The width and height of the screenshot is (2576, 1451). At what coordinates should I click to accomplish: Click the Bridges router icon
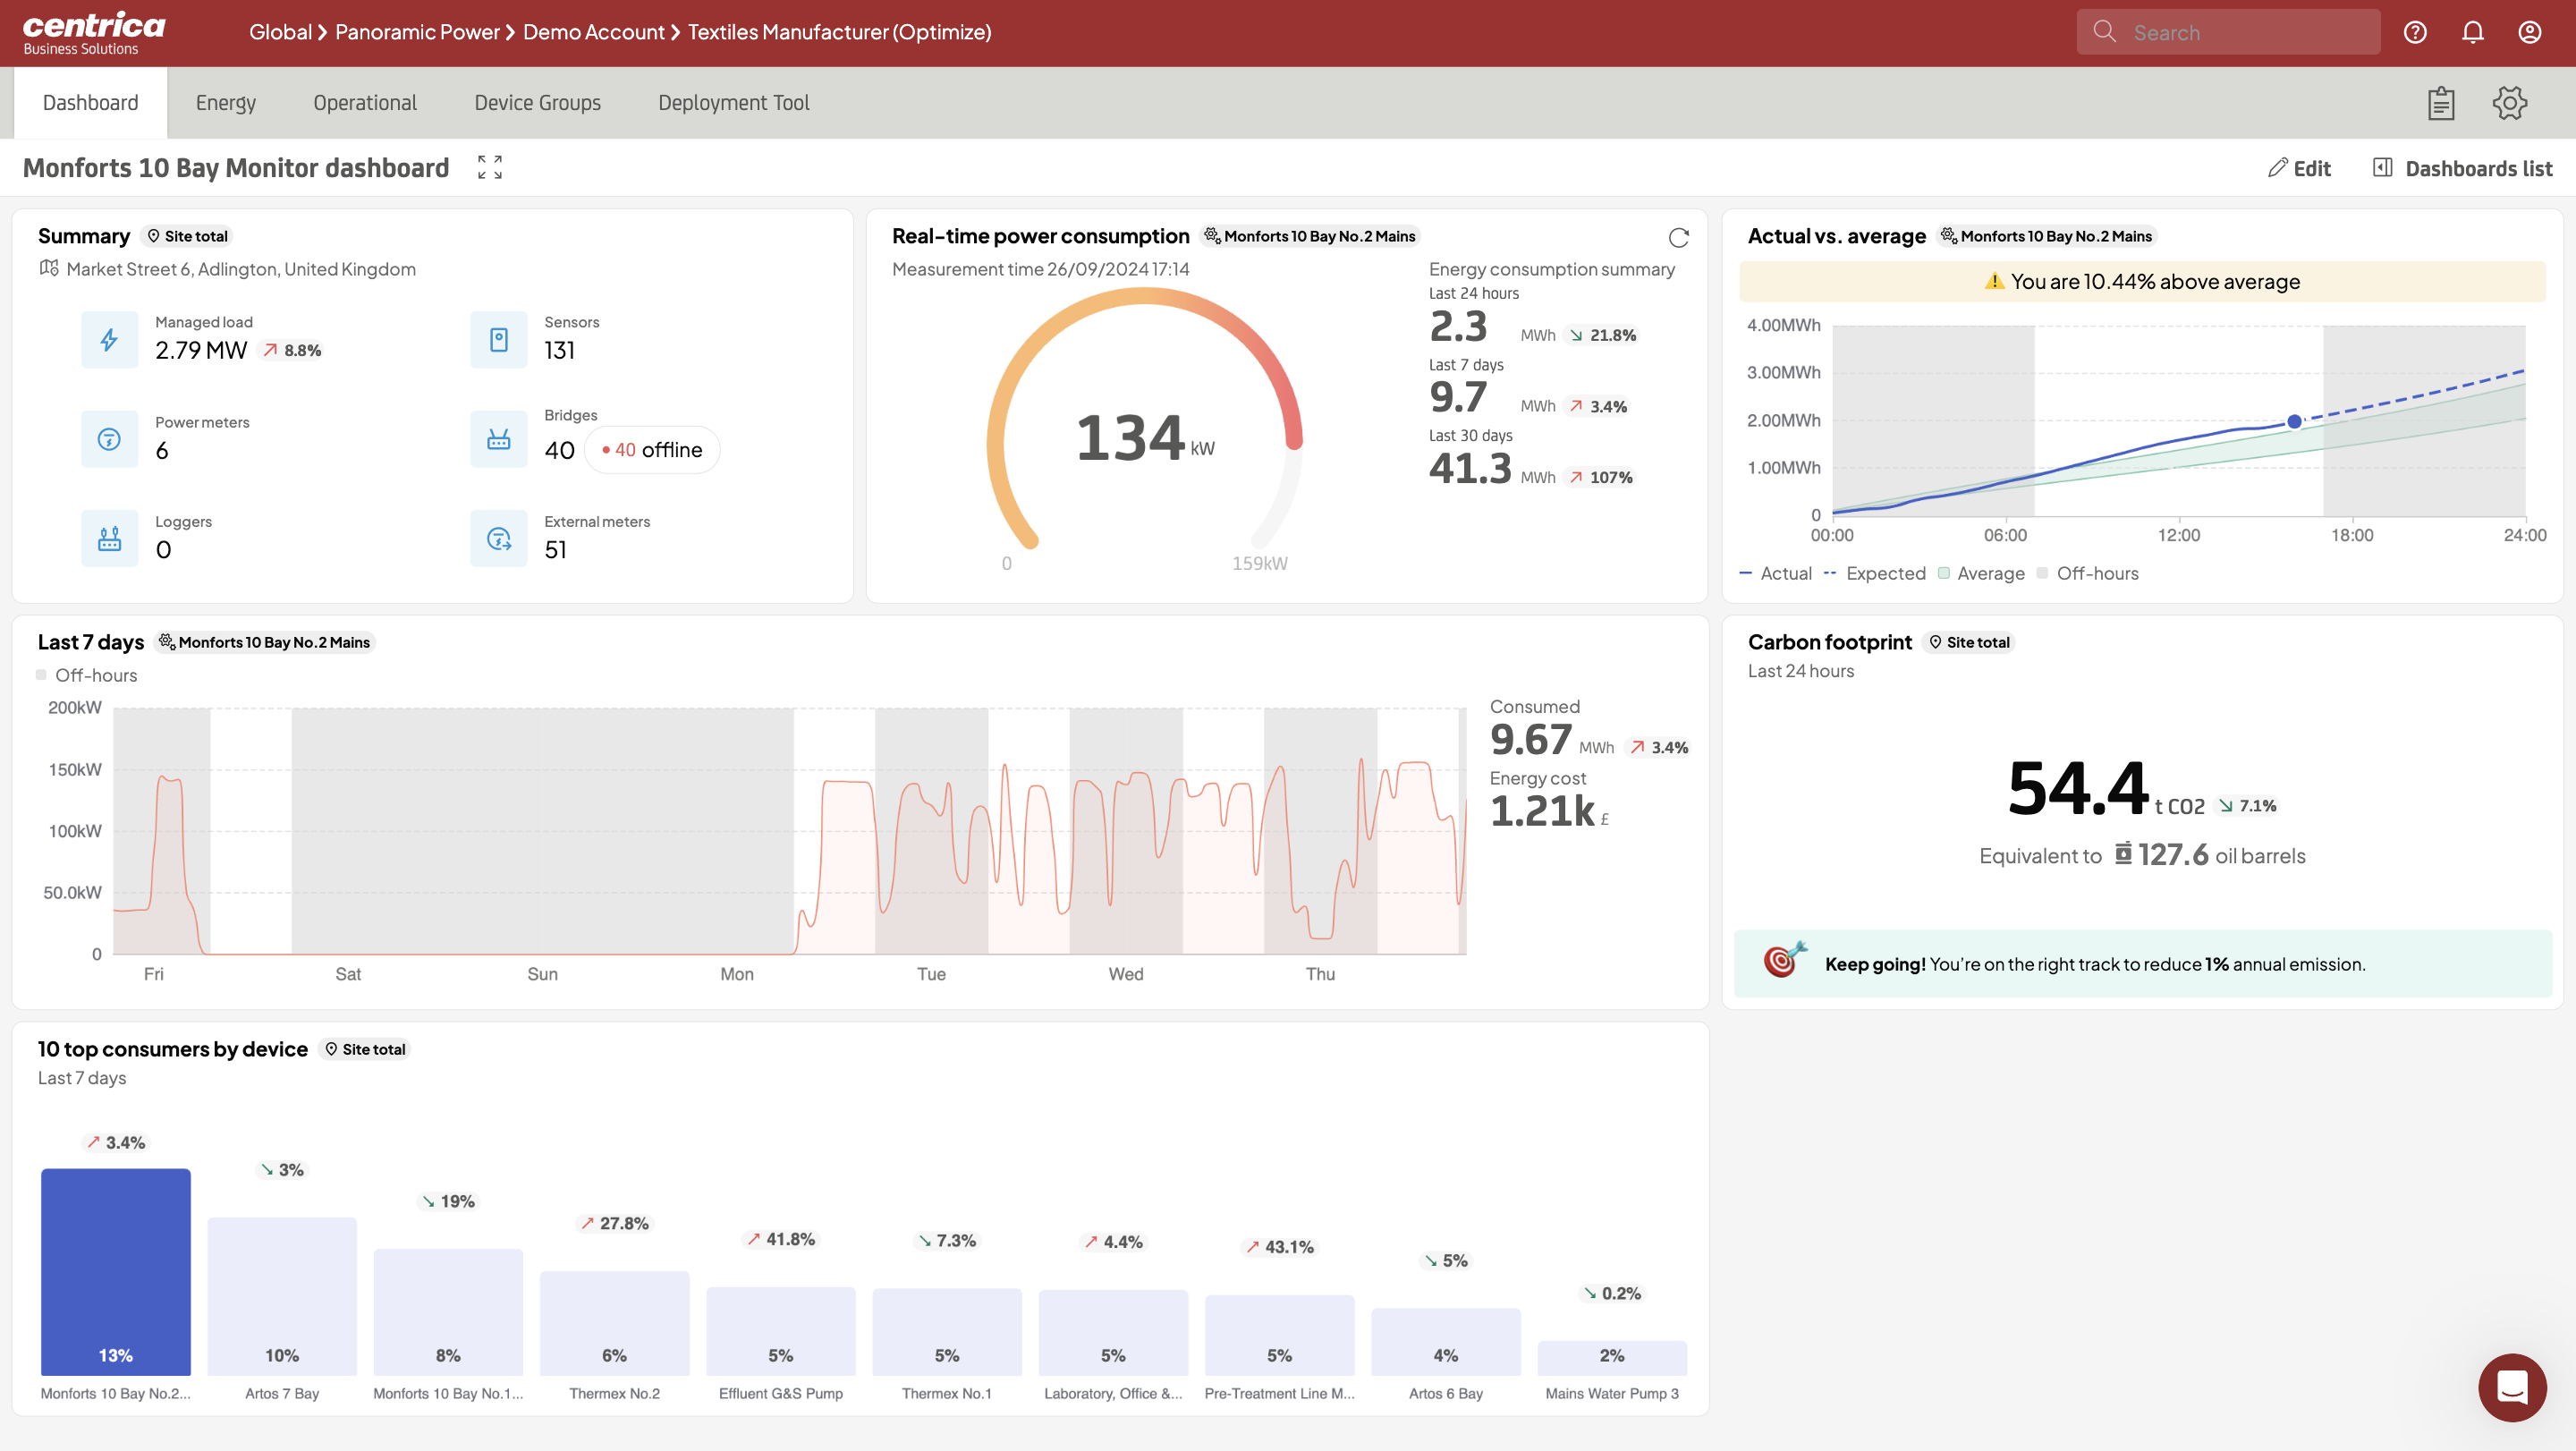click(498, 439)
